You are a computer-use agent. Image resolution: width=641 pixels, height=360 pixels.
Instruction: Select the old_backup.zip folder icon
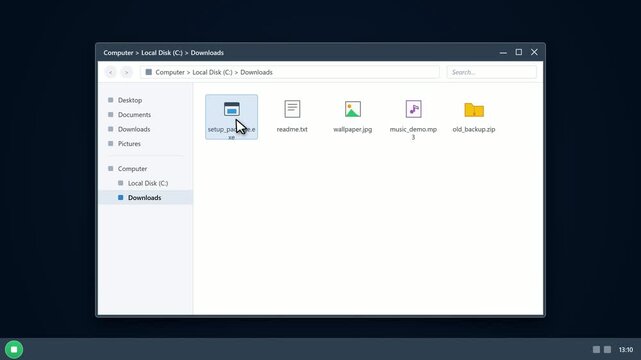474,110
